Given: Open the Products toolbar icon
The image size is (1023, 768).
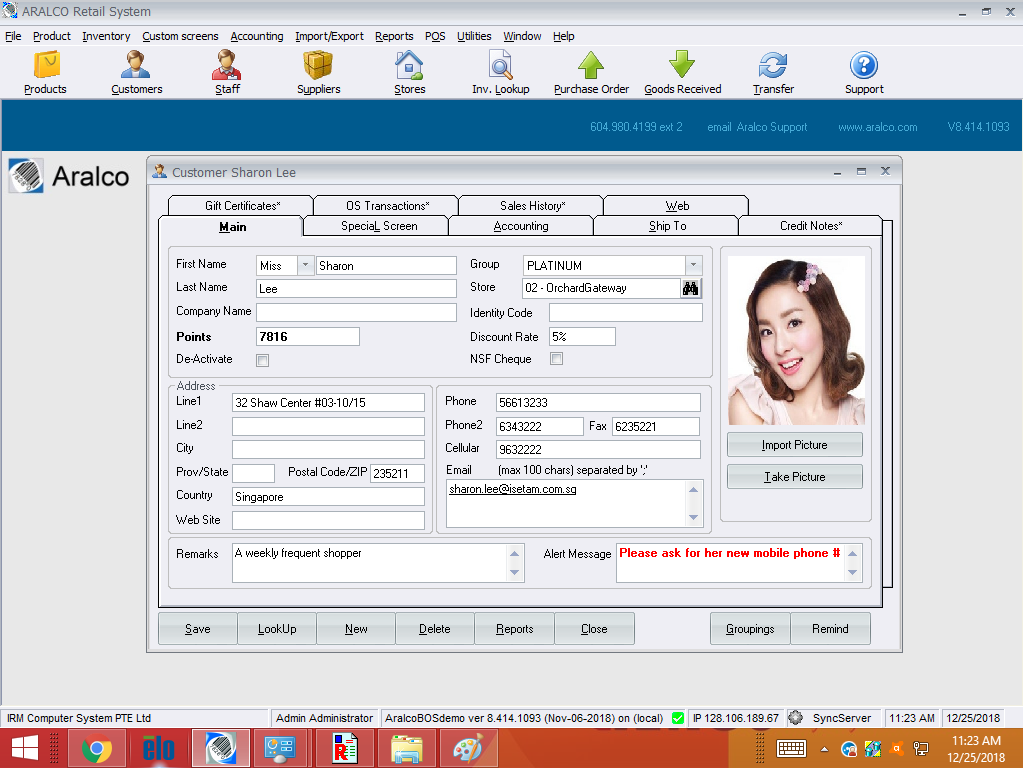Looking at the screenshot, I should [x=46, y=72].
